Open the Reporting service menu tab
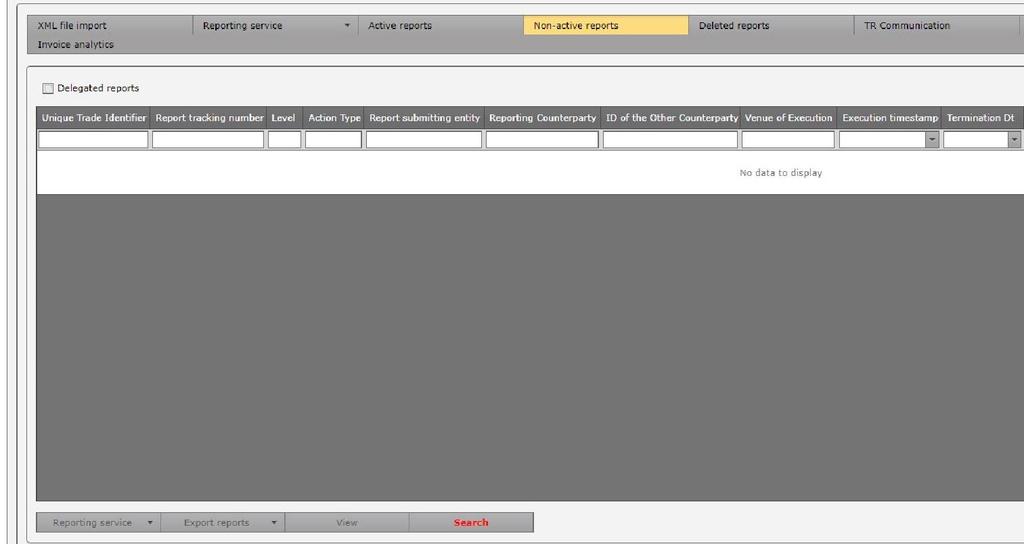The width and height of the screenshot is (1024, 544). click(275, 25)
